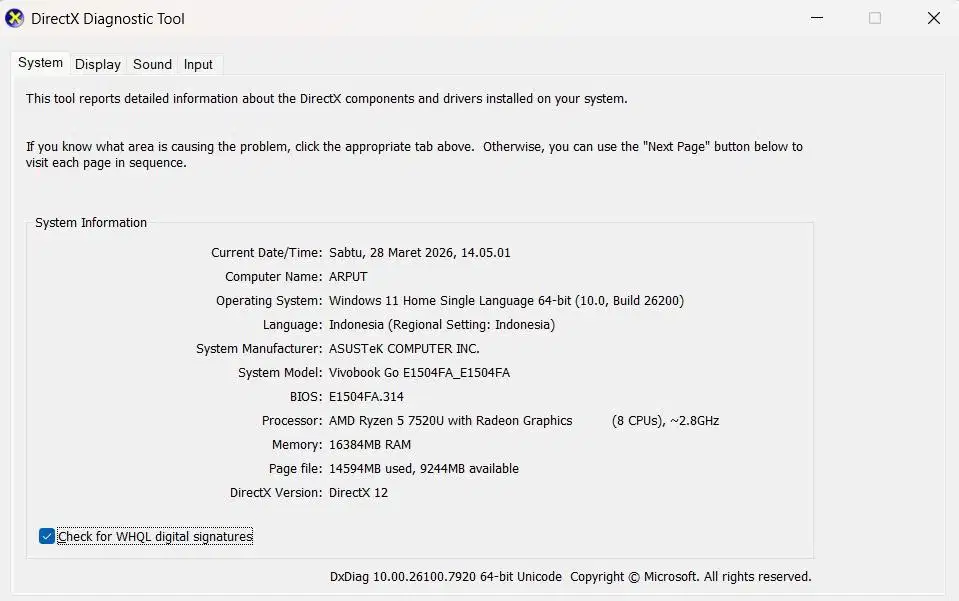Open the Sound tab
The width and height of the screenshot is (959, 601).
(152, 64)
